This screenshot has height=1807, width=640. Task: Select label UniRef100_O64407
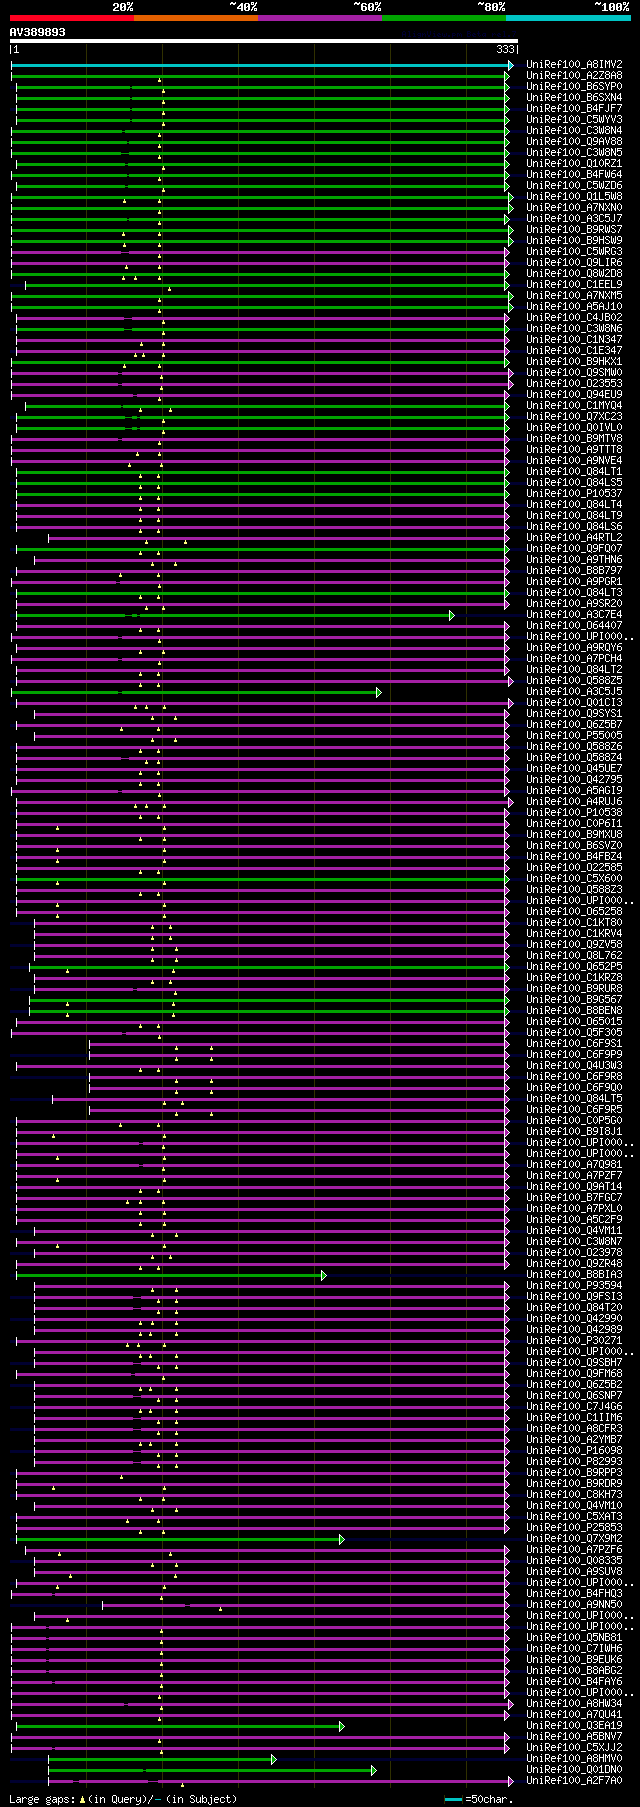coord(574,626)
